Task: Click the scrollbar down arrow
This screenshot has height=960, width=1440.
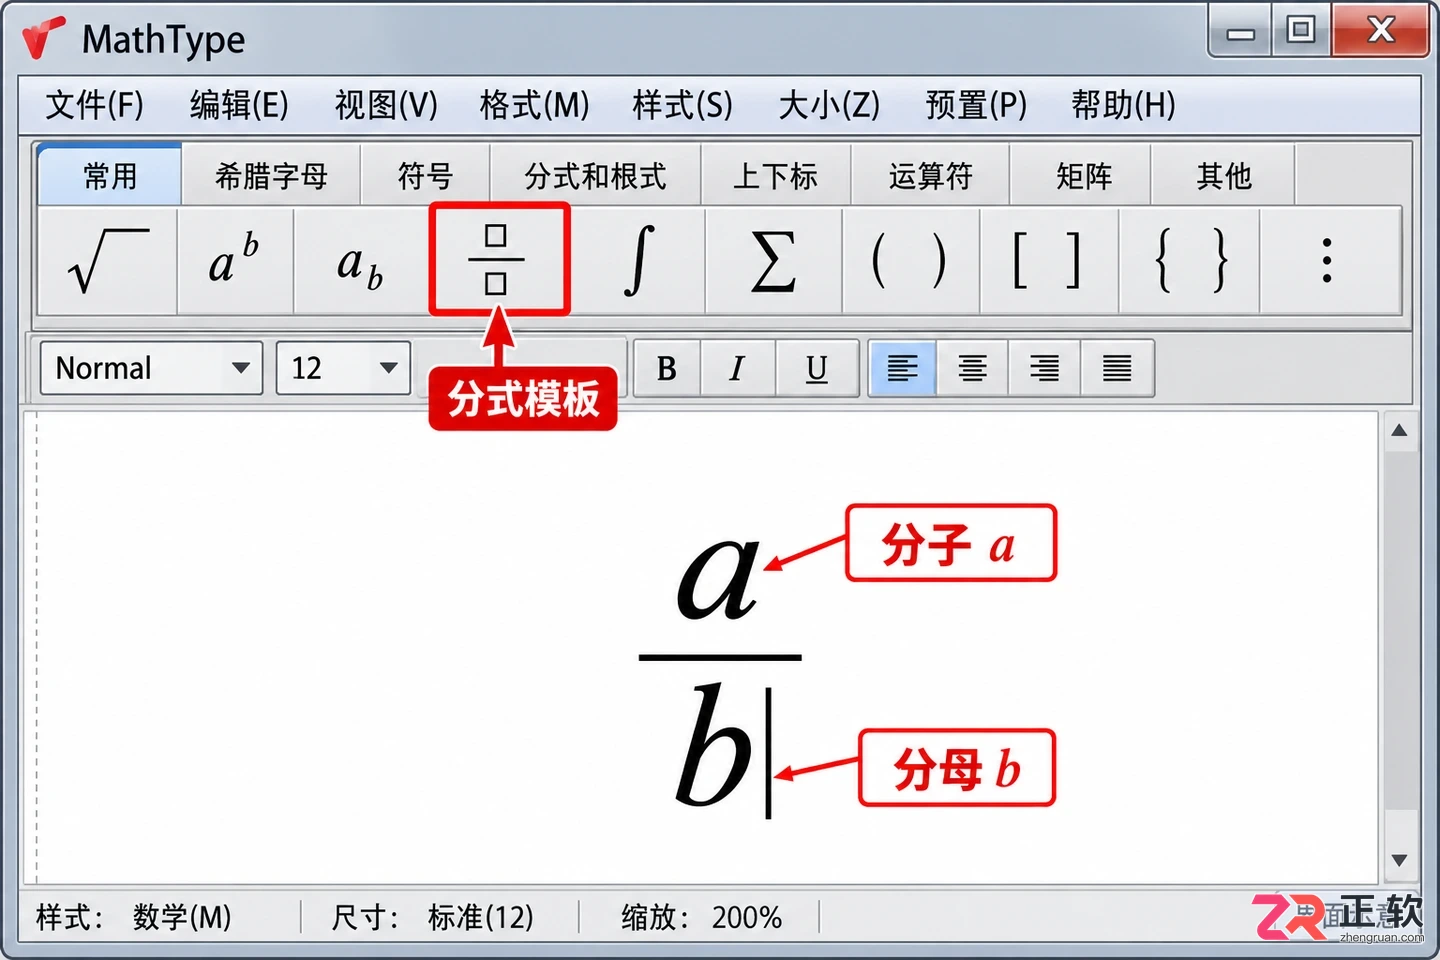Action: pos(1399,860)
